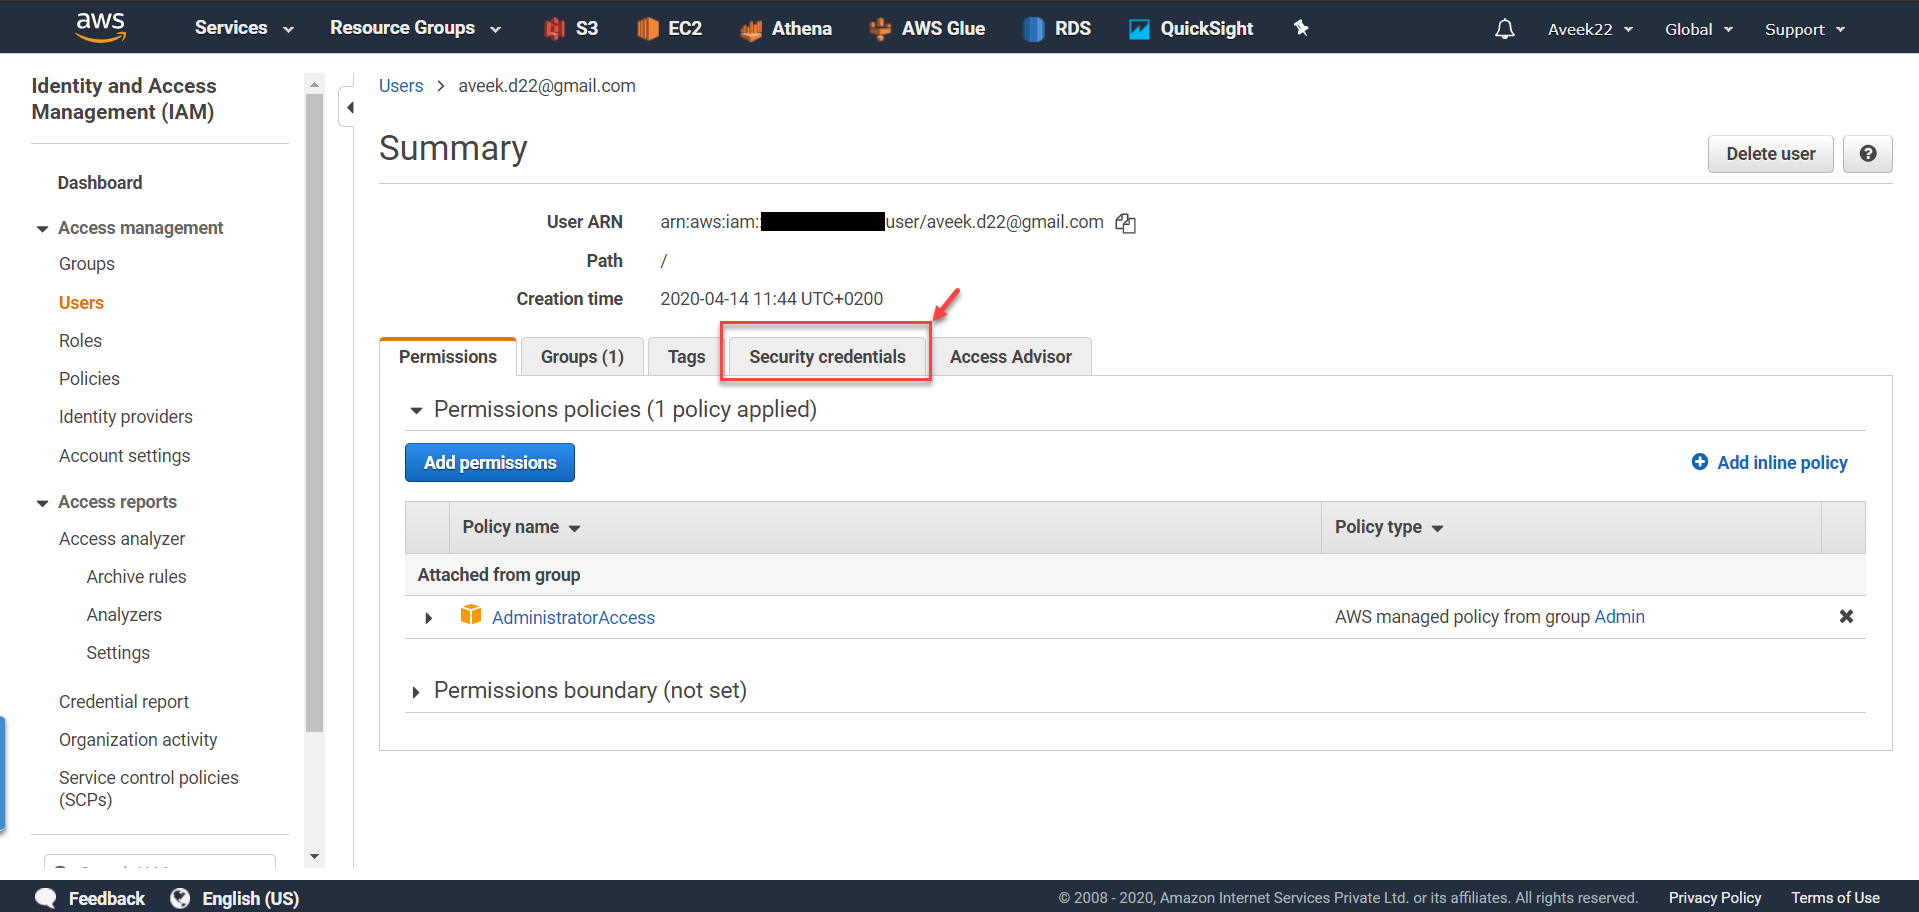Open Archive rules in the sidebar
The image size is (1919, 912).
tap(136, 577)
